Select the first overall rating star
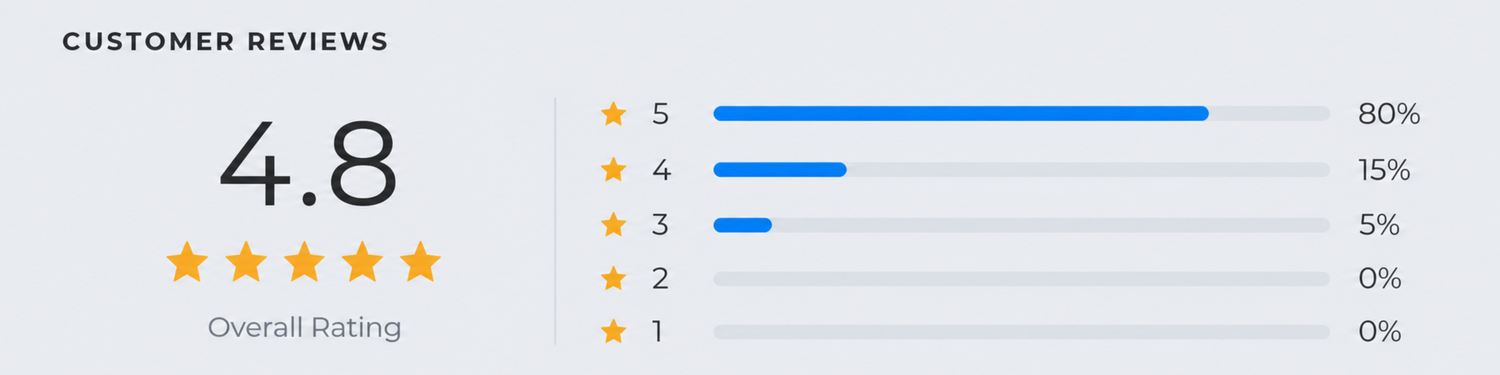This screenshot has height=375, width=1500. tap(187, 262)
